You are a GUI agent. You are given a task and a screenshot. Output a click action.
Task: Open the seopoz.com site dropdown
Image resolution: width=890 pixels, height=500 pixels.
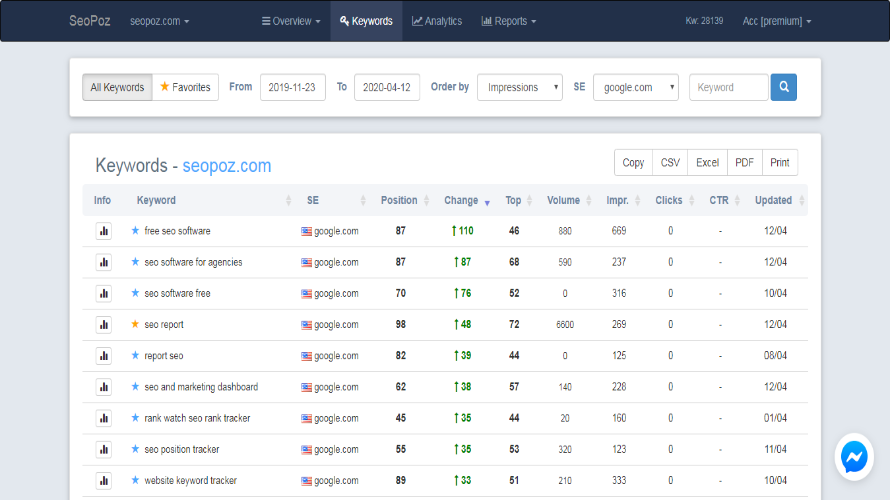pyautogui.click(x=159, y=21)
